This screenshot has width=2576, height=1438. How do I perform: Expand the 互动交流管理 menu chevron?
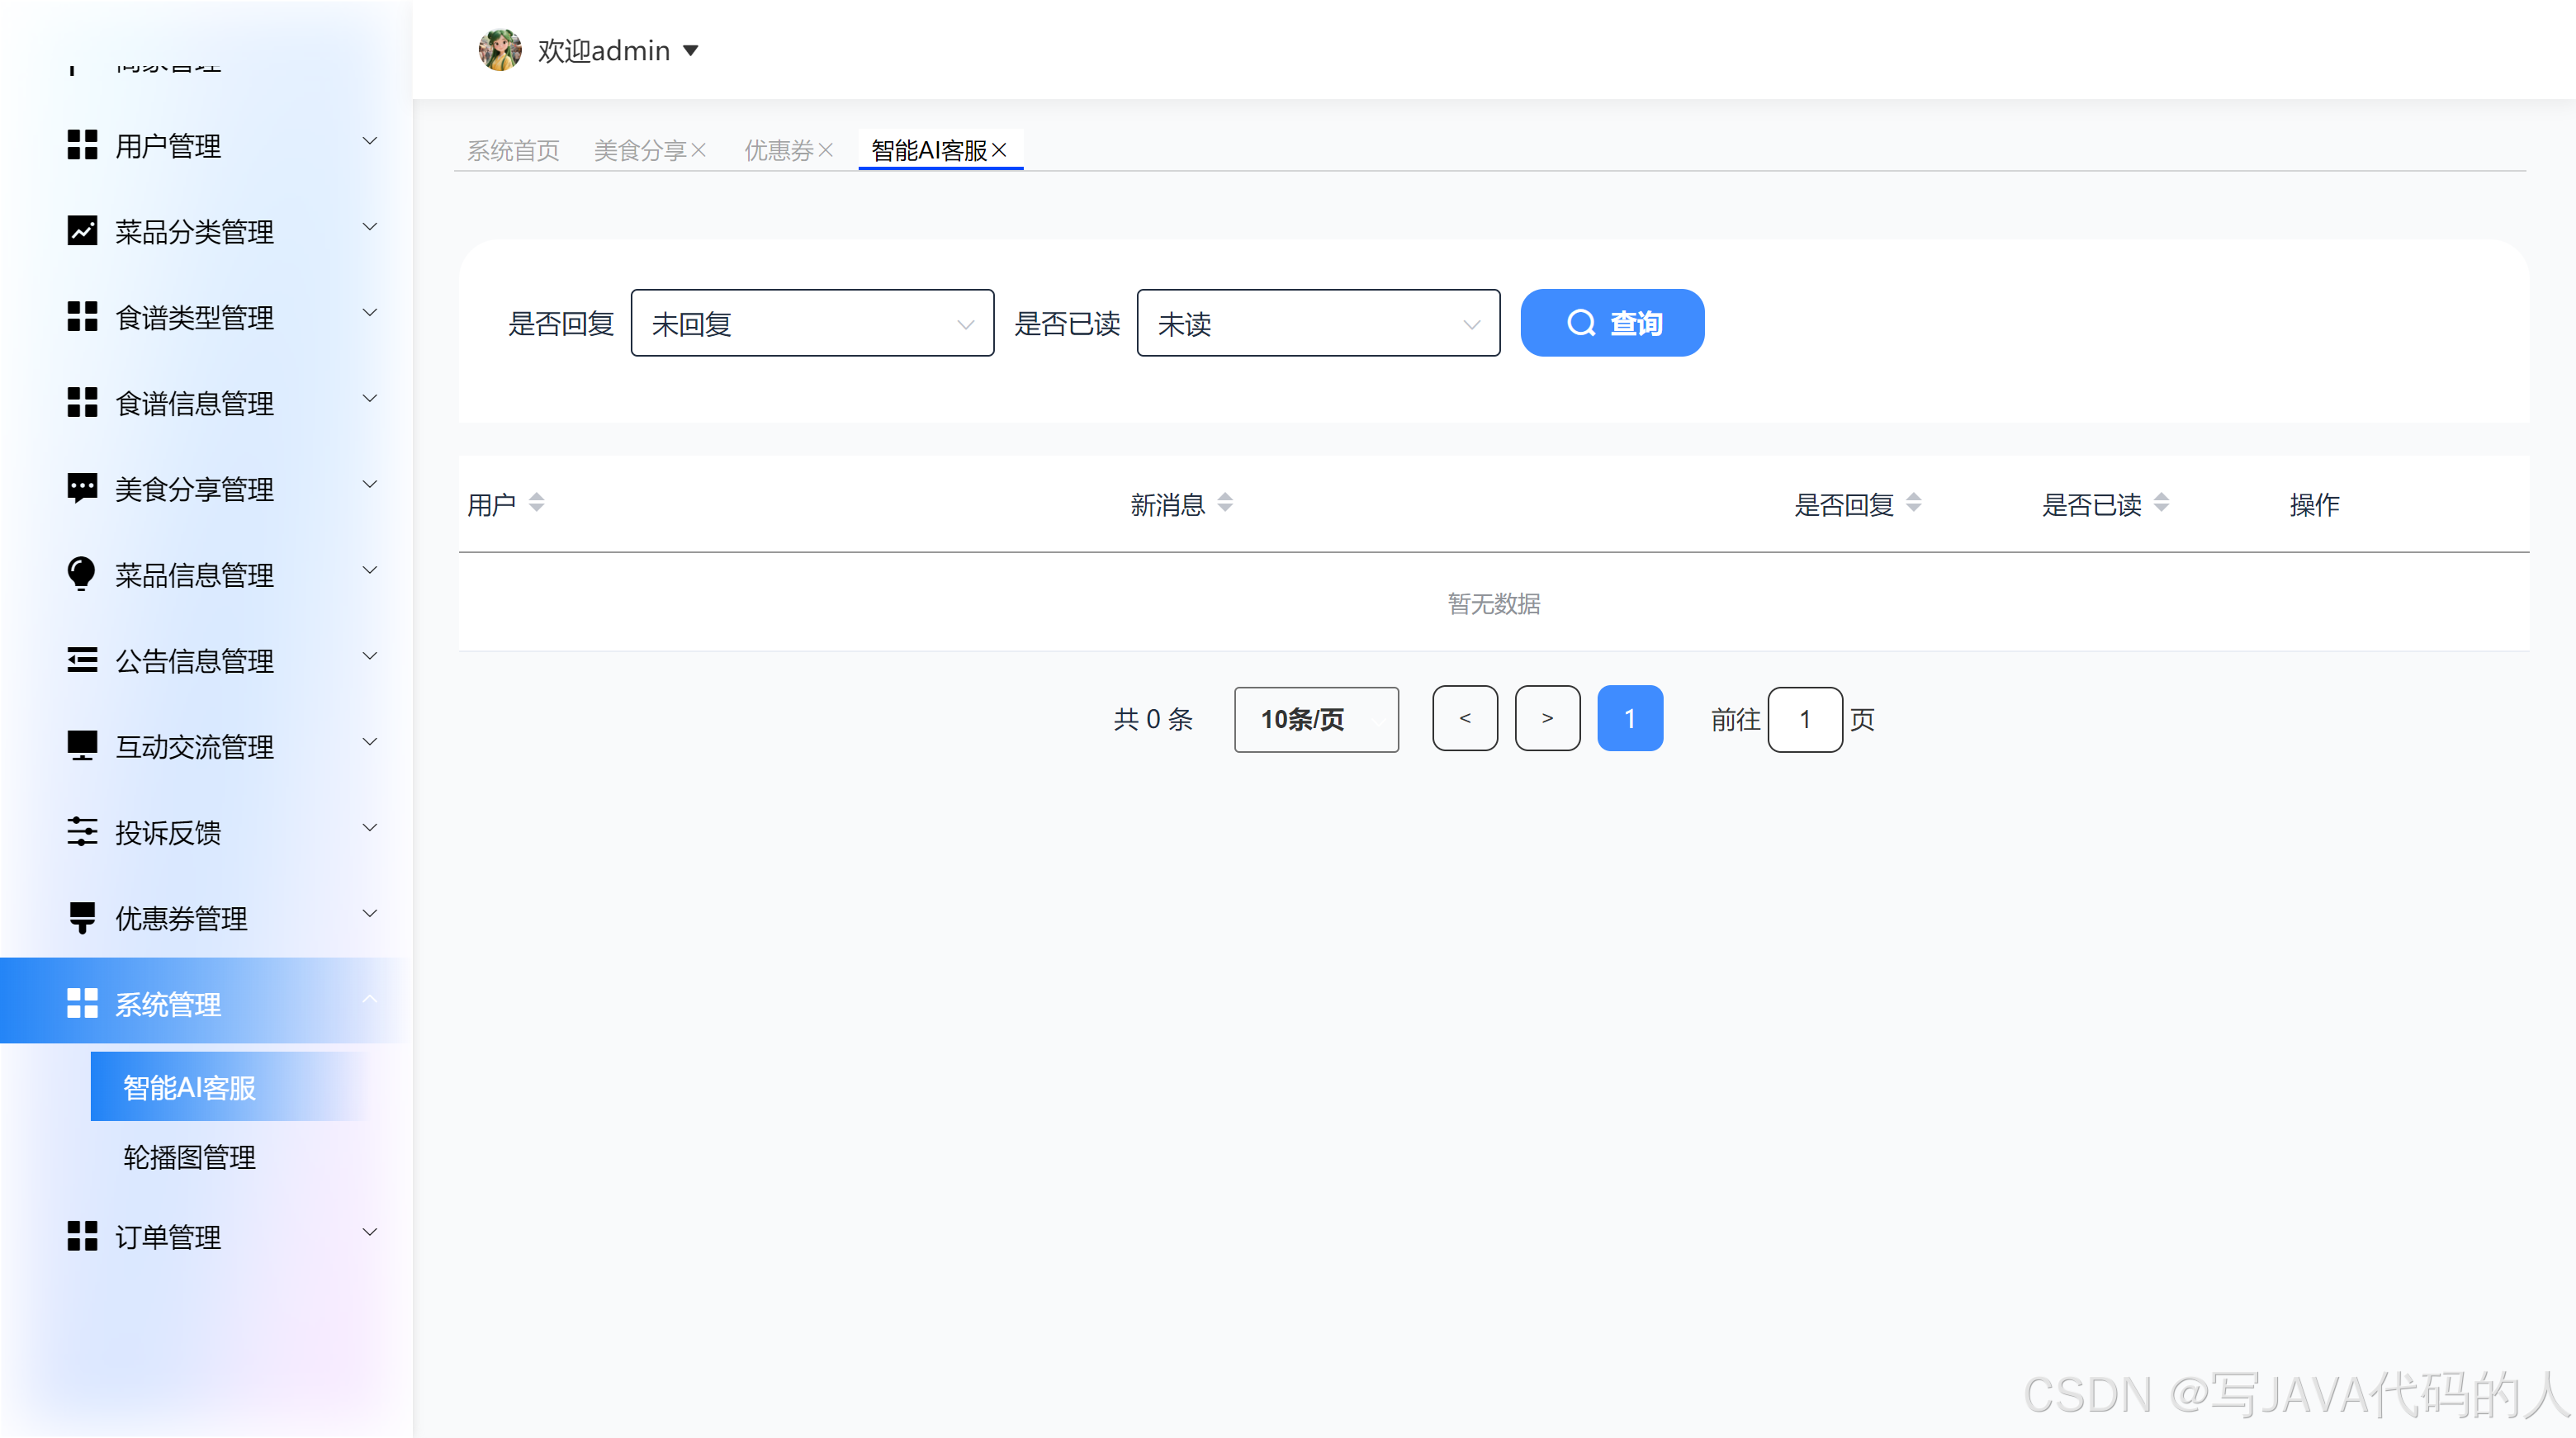tap(370, 742)
